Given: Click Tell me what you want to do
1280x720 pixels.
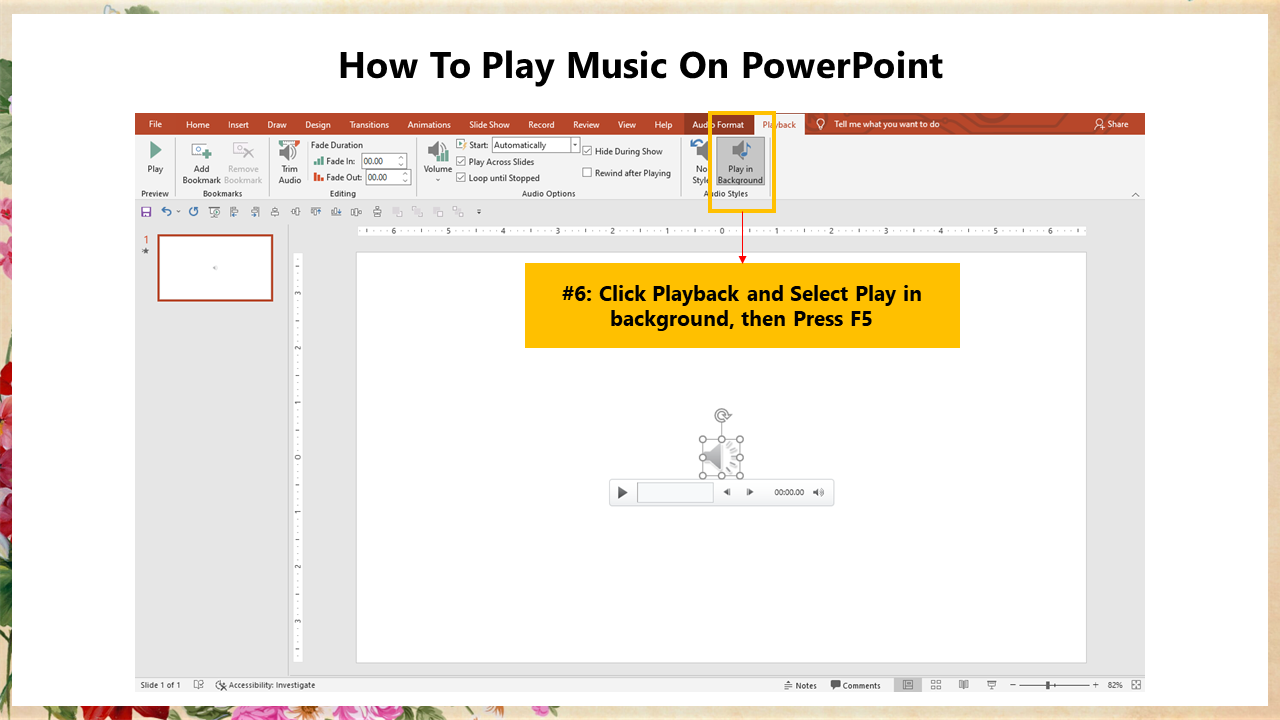Looking at the screenshot, I should tap(887, 124).
